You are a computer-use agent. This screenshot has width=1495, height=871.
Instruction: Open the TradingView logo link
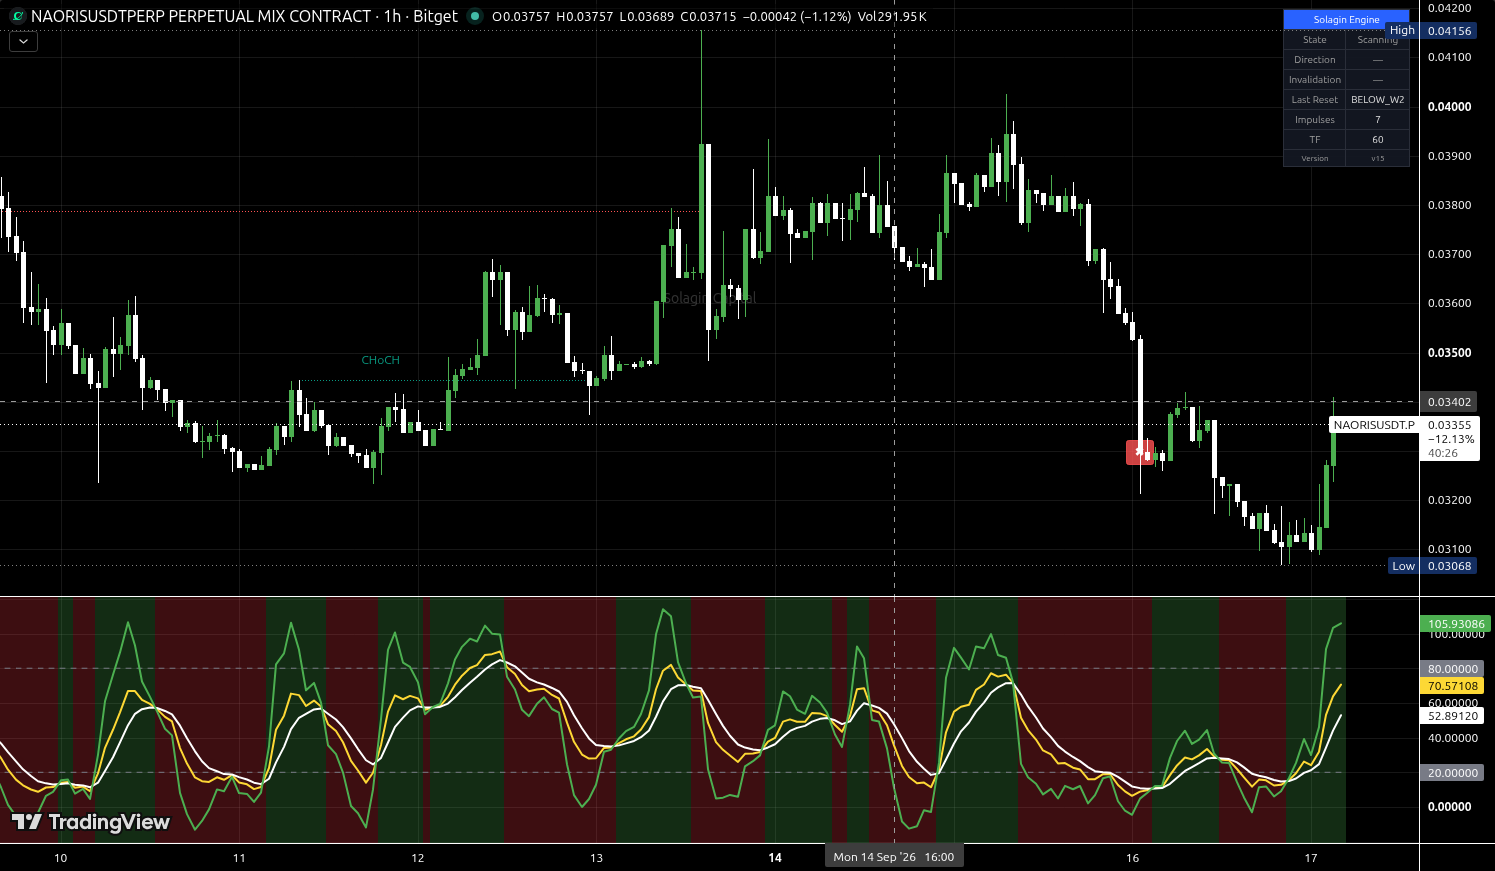click(x=91, y=822)
